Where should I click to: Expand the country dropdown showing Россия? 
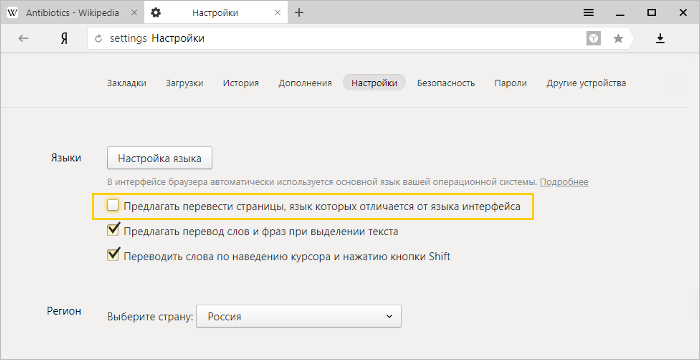[299, 316]
